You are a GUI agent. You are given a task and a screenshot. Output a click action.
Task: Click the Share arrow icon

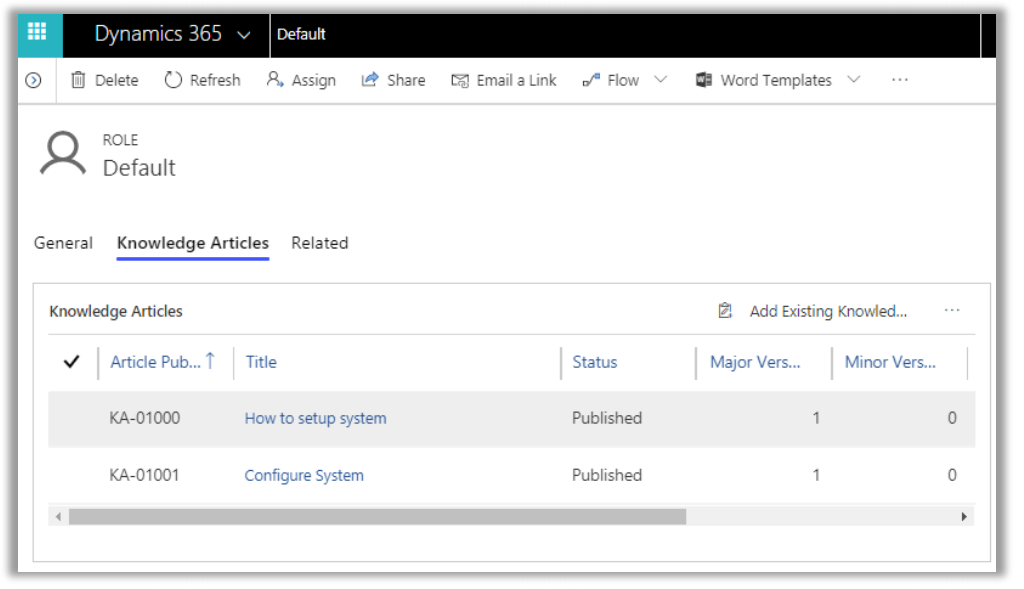pyautogui.click(x=370, y=80)
